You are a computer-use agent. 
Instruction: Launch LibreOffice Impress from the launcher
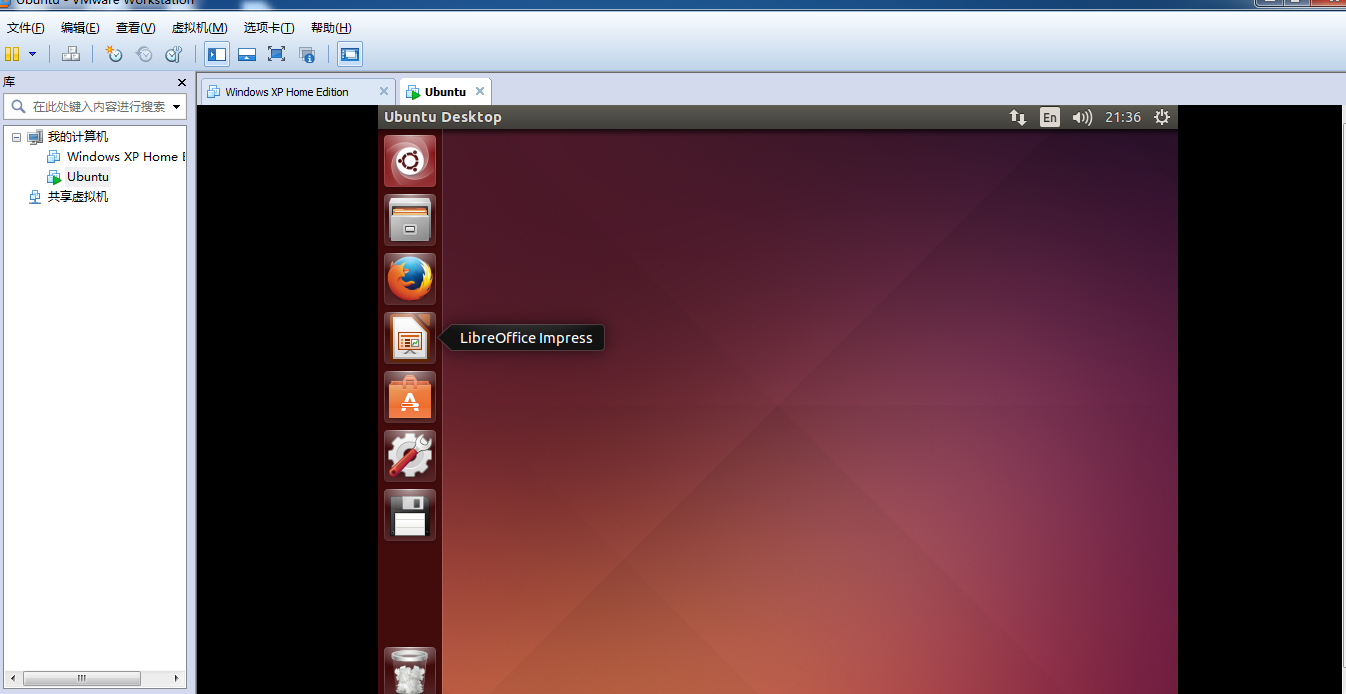pyautogui.click(x=410, y=338)
